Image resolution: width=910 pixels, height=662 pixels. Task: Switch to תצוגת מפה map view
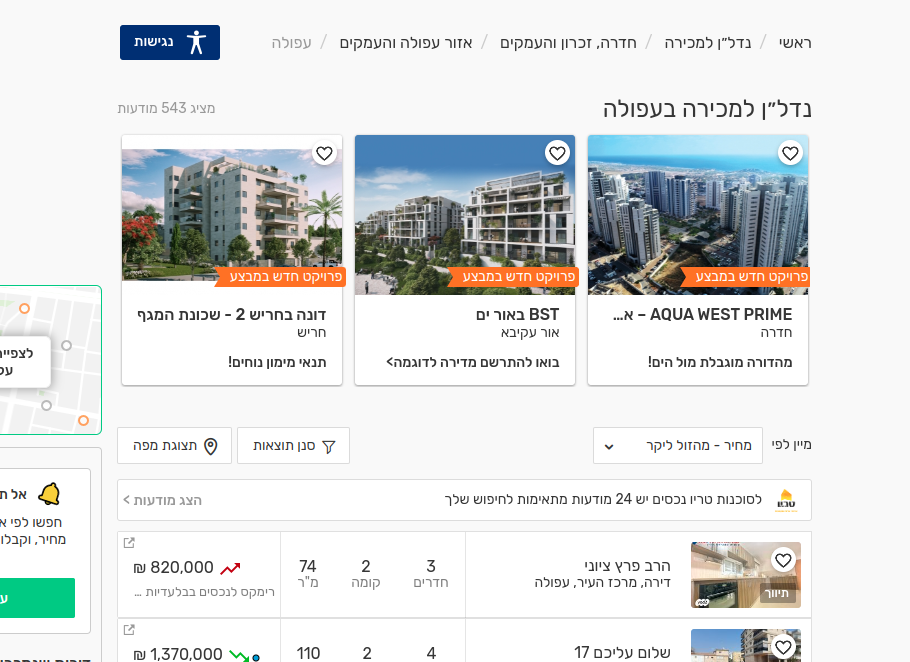[174, 446]
